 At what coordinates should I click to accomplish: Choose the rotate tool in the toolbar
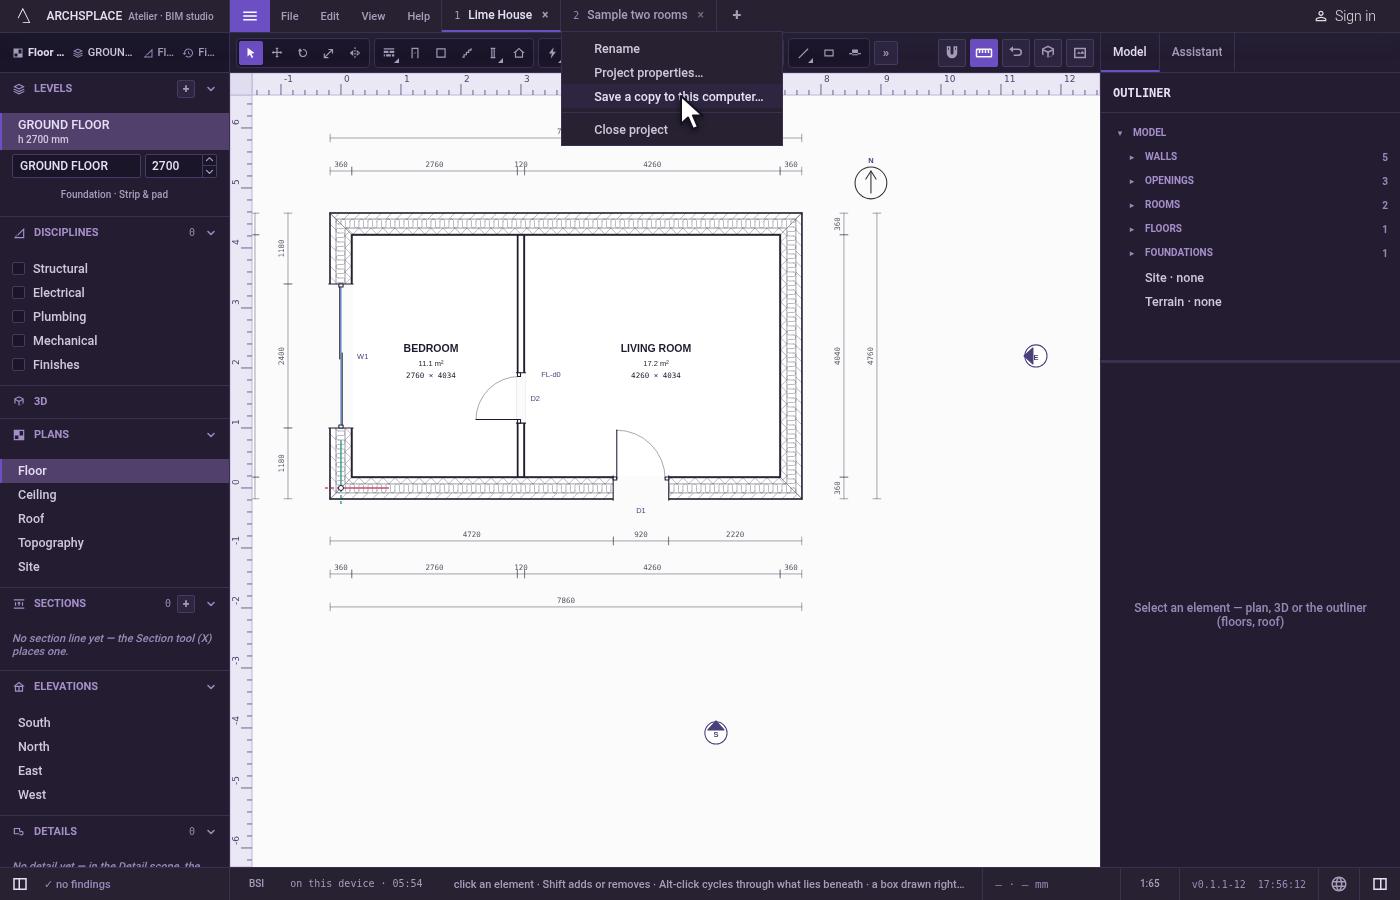click(x=302, y=53)
